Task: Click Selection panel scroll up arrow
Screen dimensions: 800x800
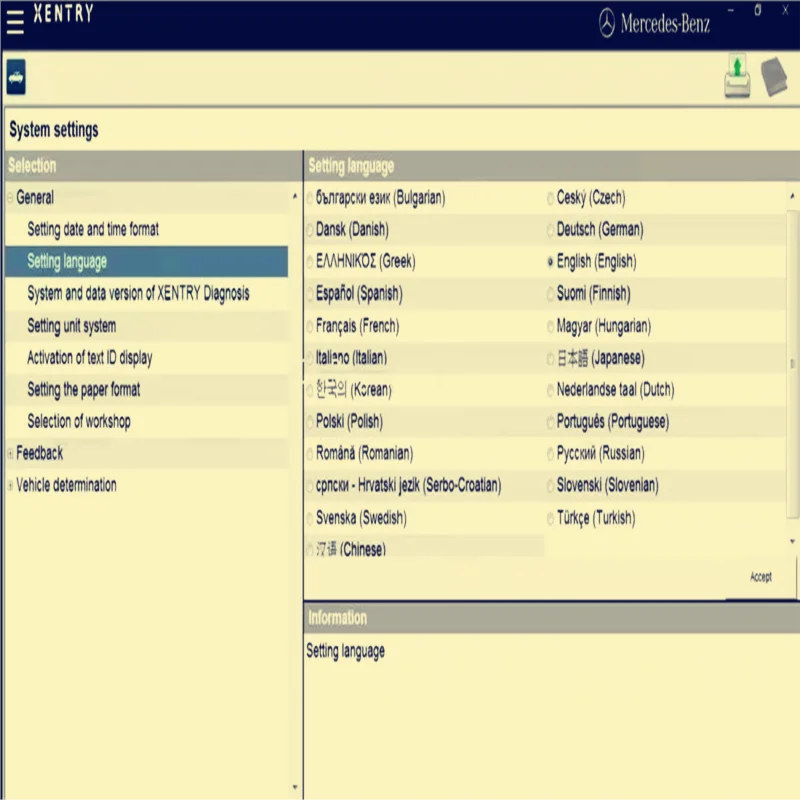Action: tap(295, 196)
